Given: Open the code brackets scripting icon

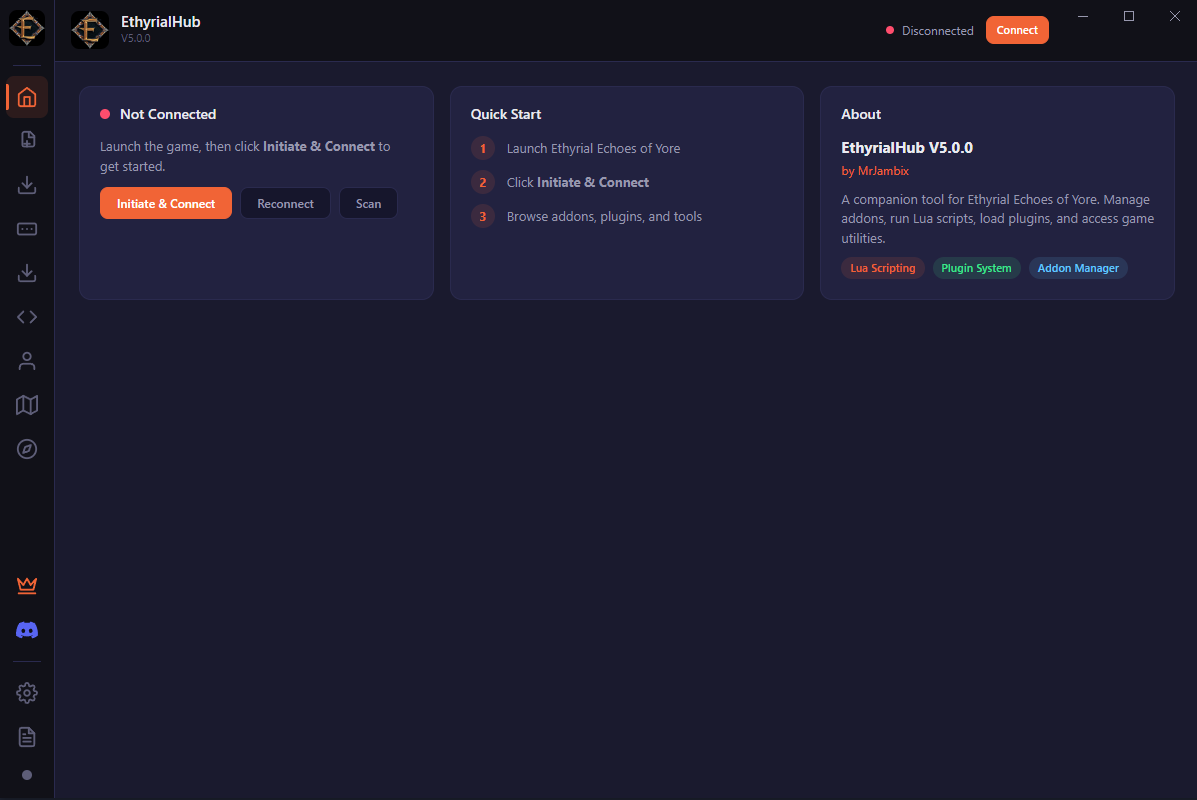Looking at the screenshot, I should tap(27, 317).
